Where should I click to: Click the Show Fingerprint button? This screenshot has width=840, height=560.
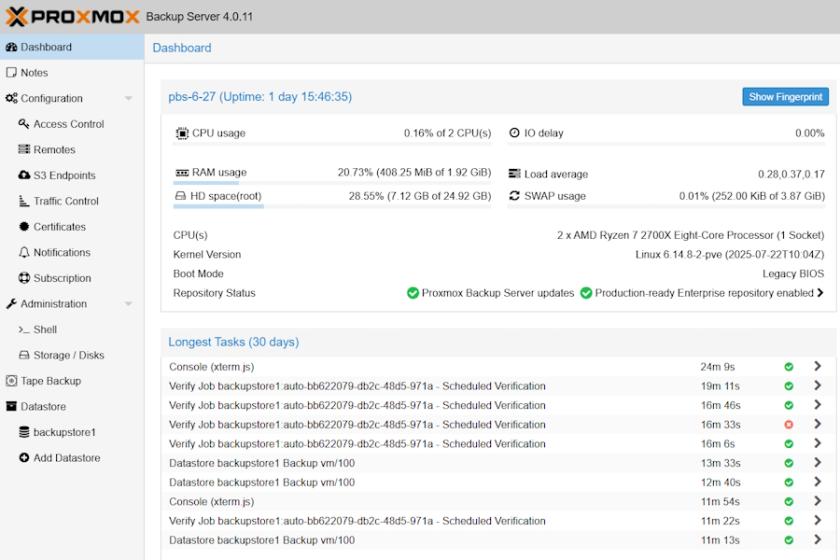pos(785,97)
